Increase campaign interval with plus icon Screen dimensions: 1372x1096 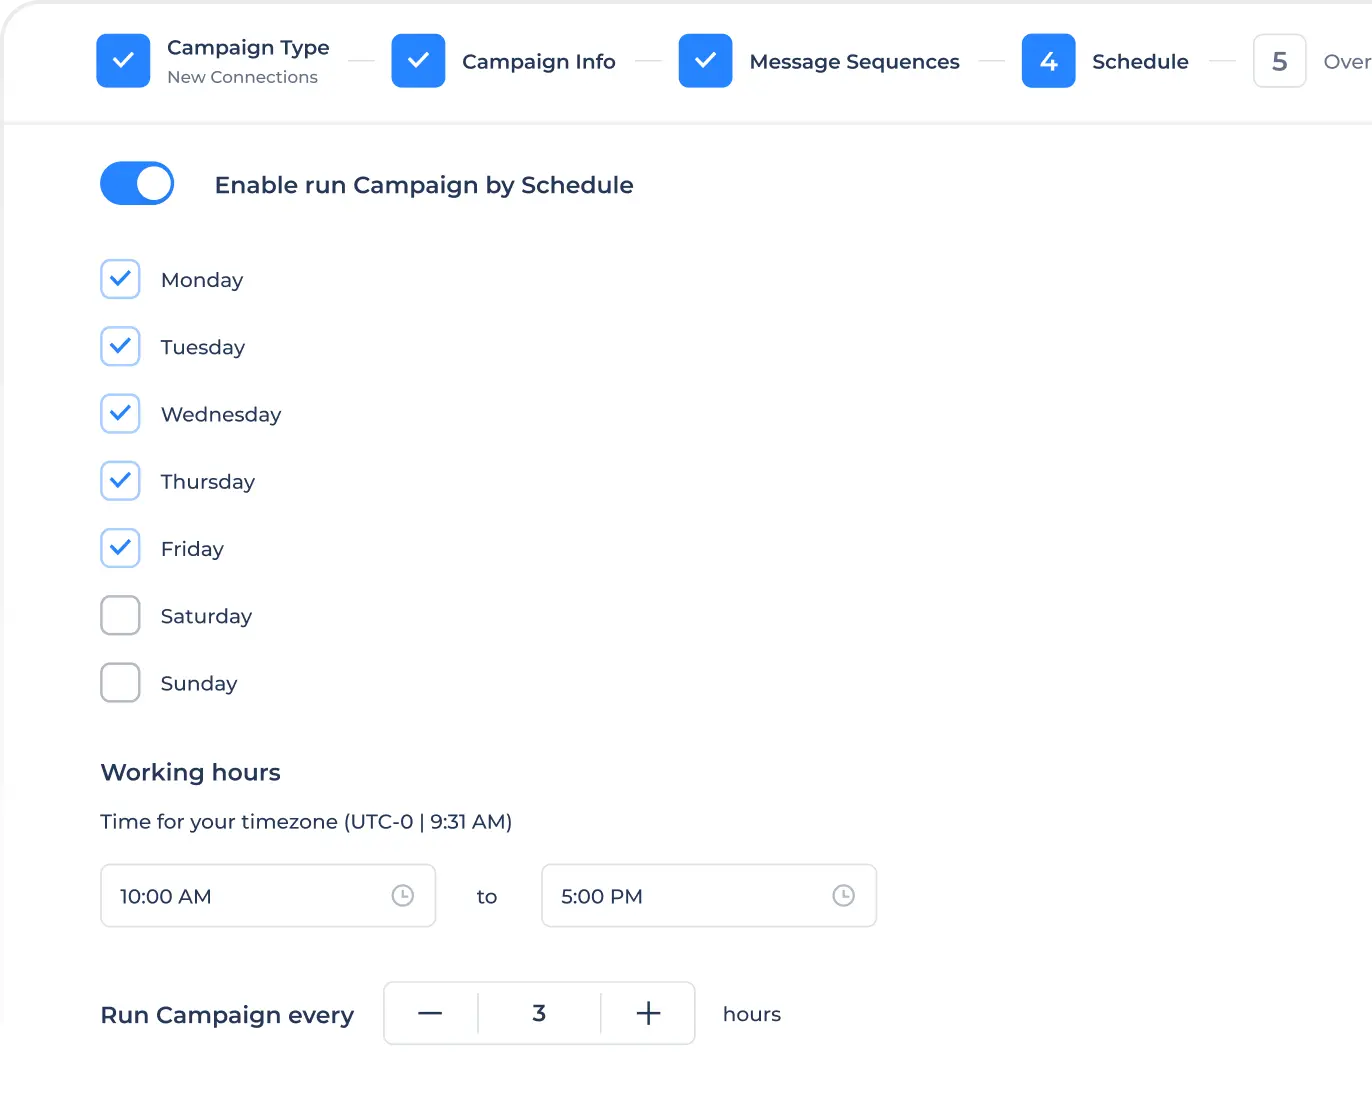[648, 1014]
